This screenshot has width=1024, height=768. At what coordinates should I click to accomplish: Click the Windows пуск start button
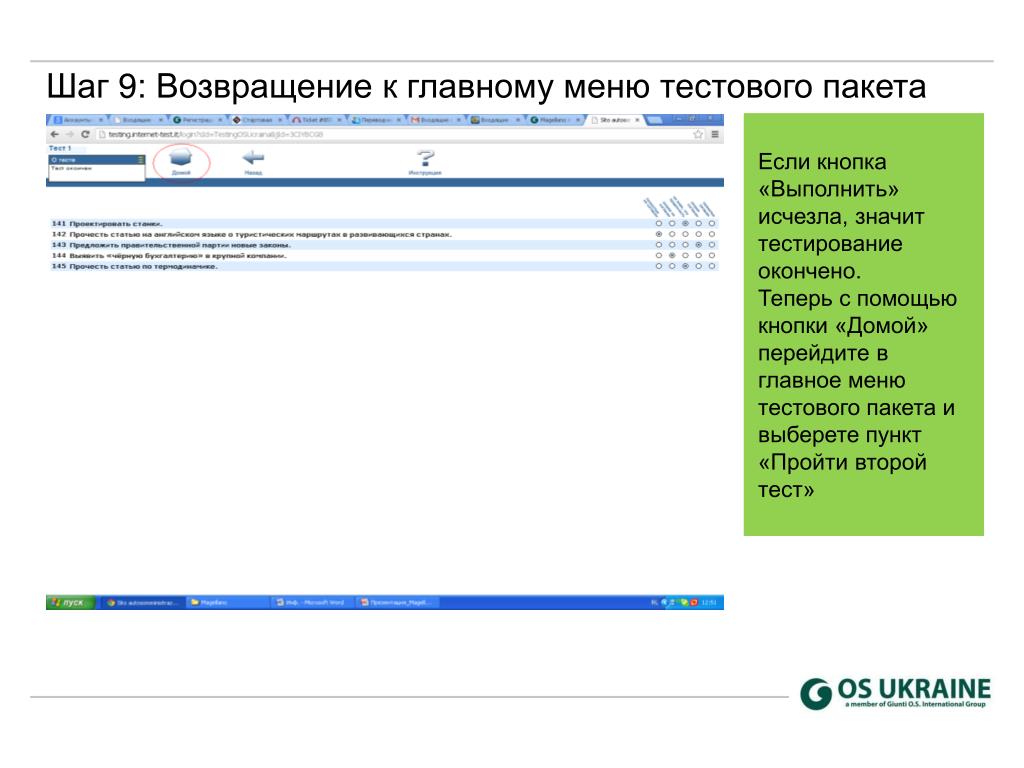click(x=71, y=602)
